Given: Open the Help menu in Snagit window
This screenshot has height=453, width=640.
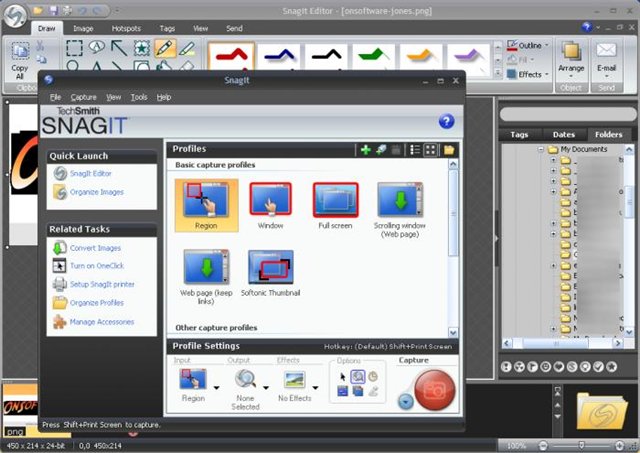Looking at the screenshot, I should [x=164, y=97].
